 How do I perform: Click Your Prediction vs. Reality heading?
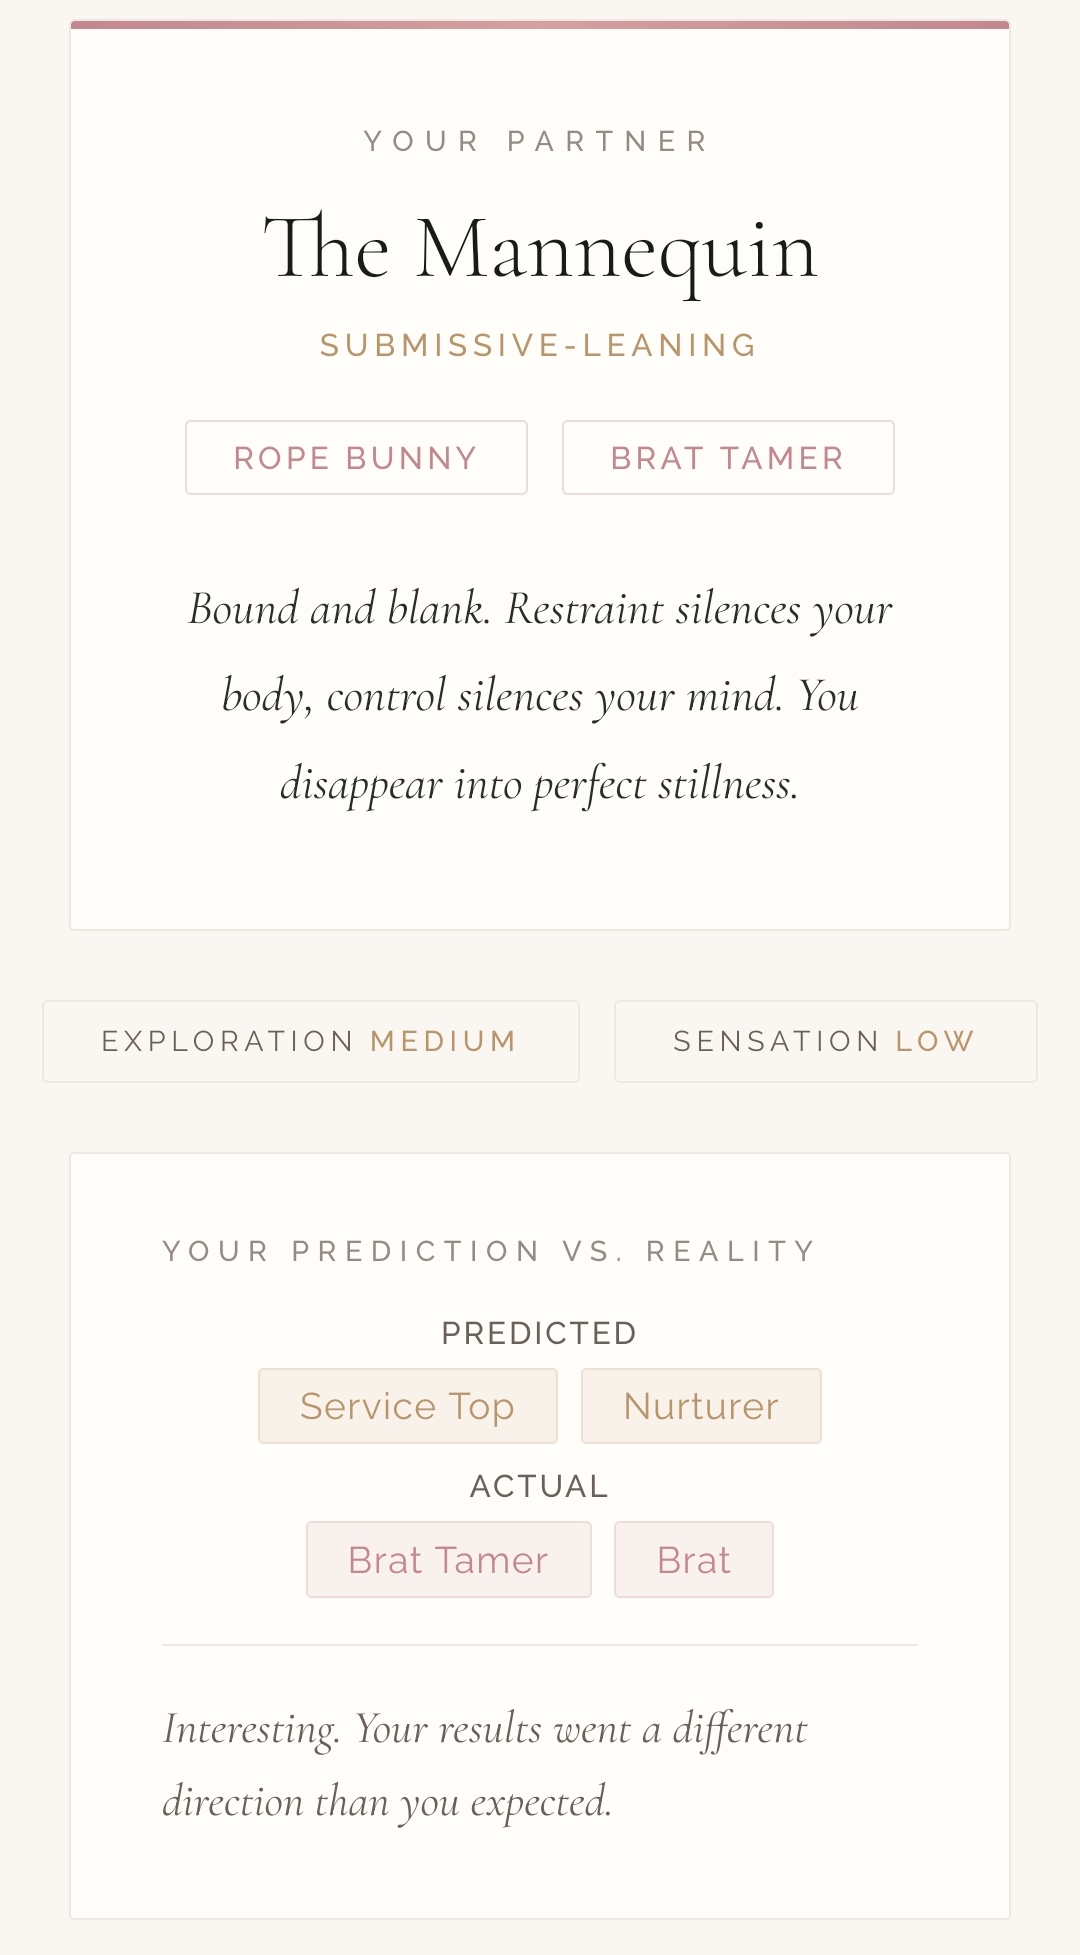click(490, 1251)
